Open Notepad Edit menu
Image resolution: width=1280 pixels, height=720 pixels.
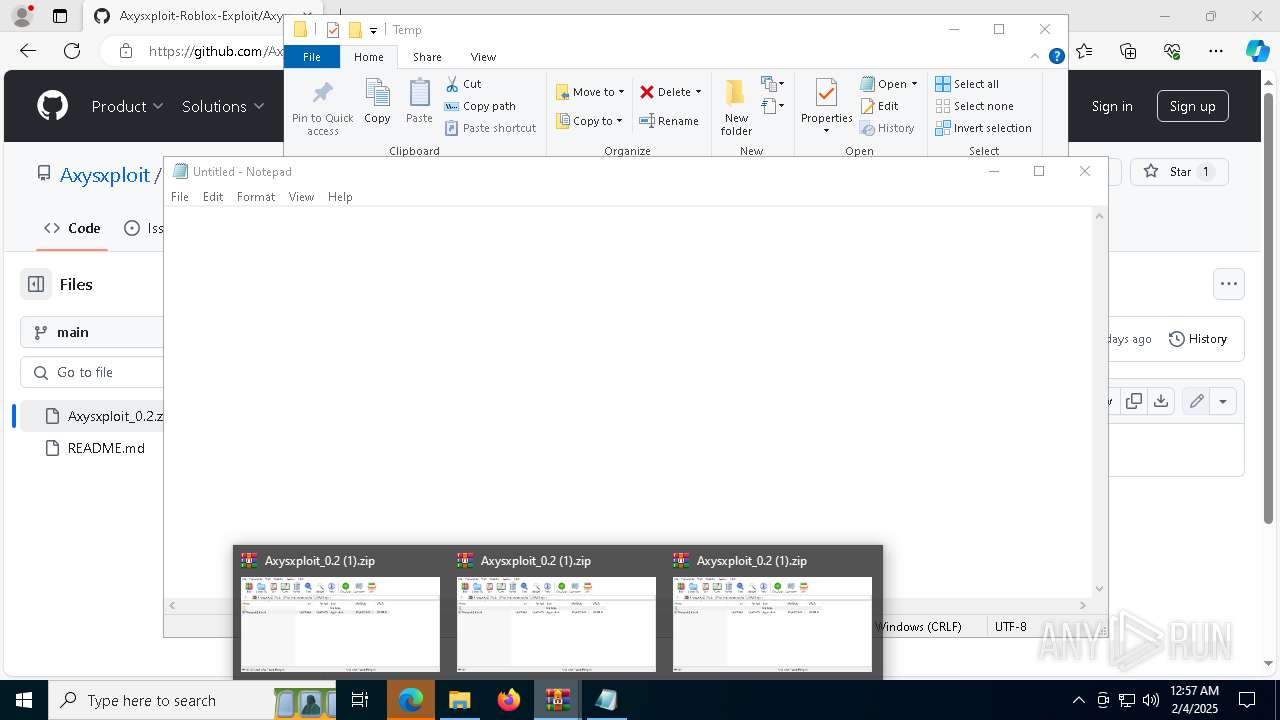213,197
